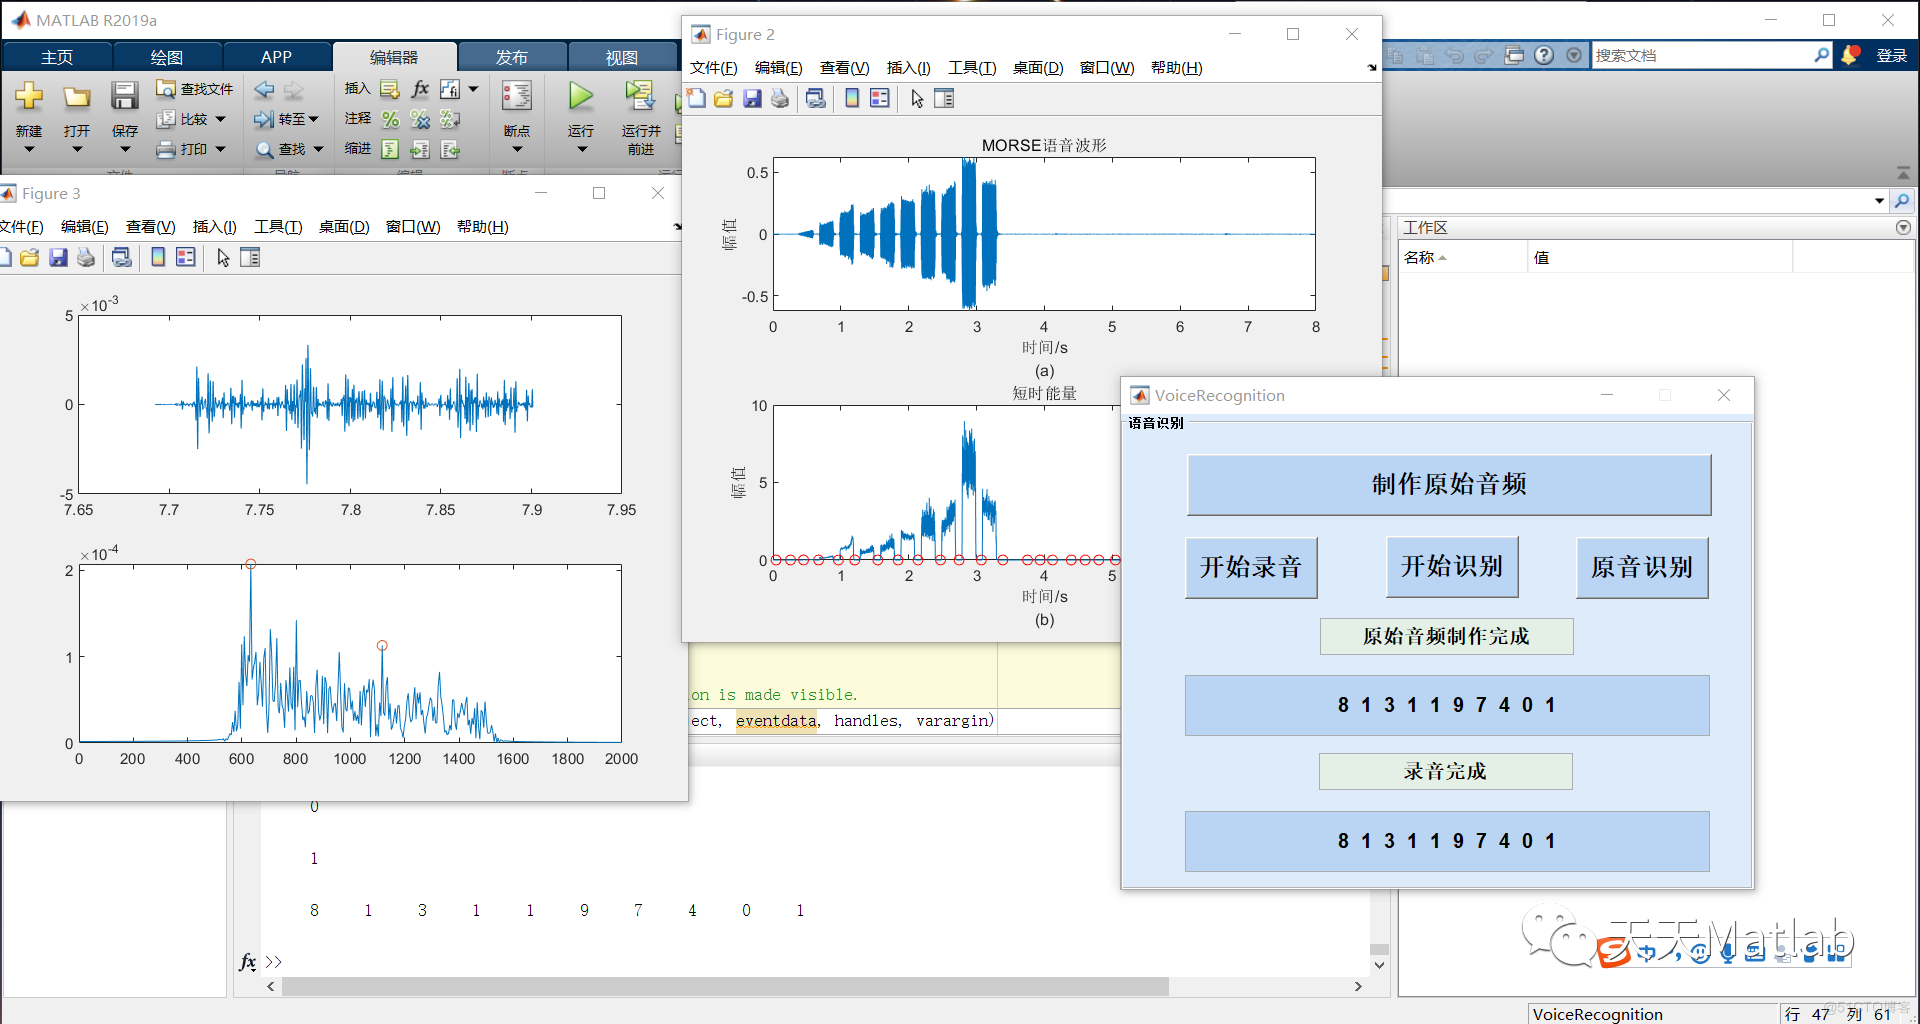Viewport: 1920px width, 1024px height.
Task: Expand the dropdown arrow under 新建
Action: click(x=28, y=150)
